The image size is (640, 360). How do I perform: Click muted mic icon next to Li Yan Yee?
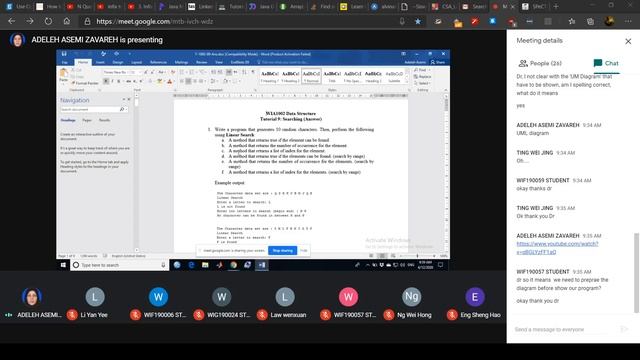coord(72,315)
